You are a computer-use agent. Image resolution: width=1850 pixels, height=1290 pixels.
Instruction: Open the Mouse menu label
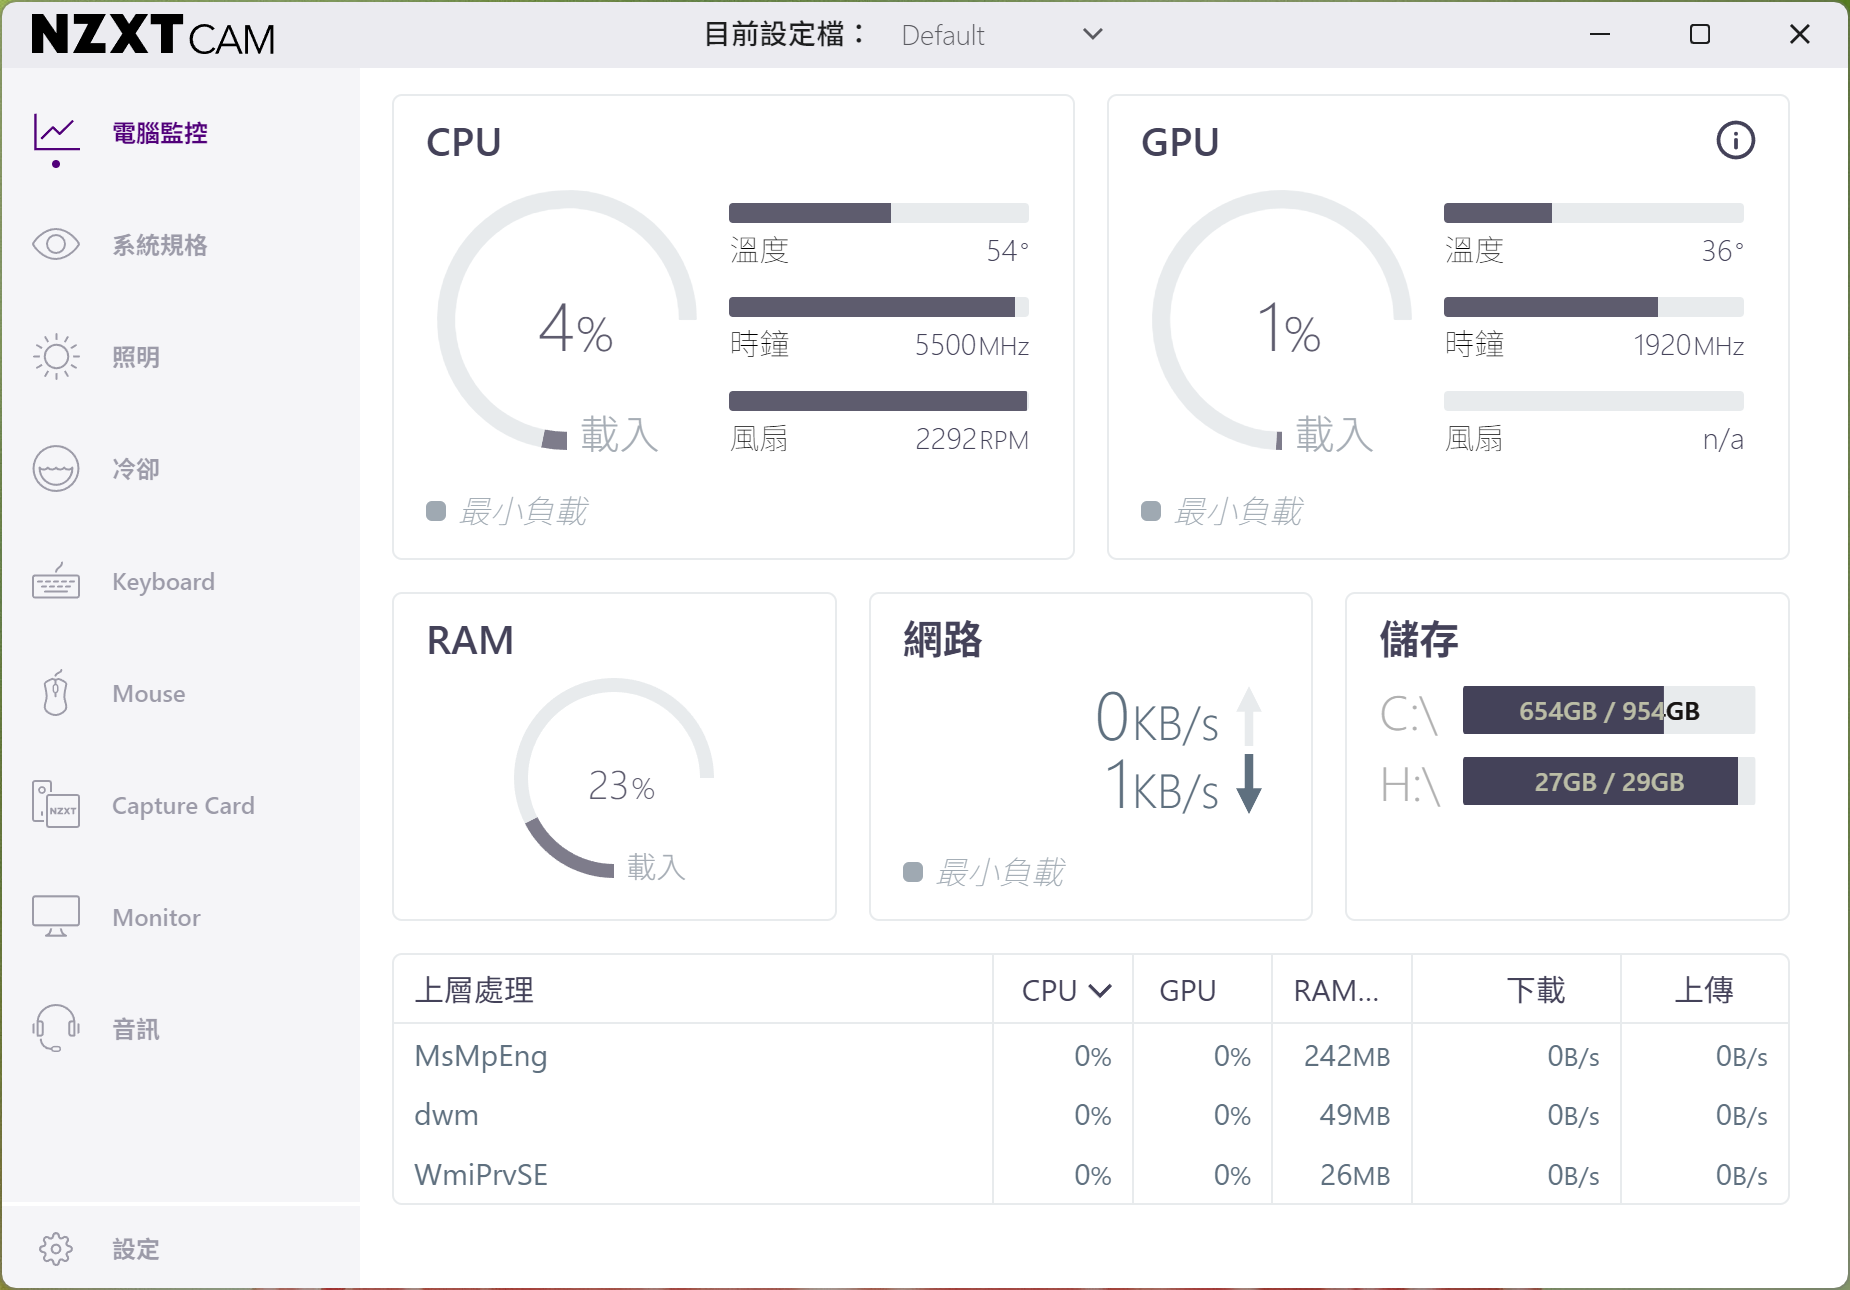click(149, 693)
